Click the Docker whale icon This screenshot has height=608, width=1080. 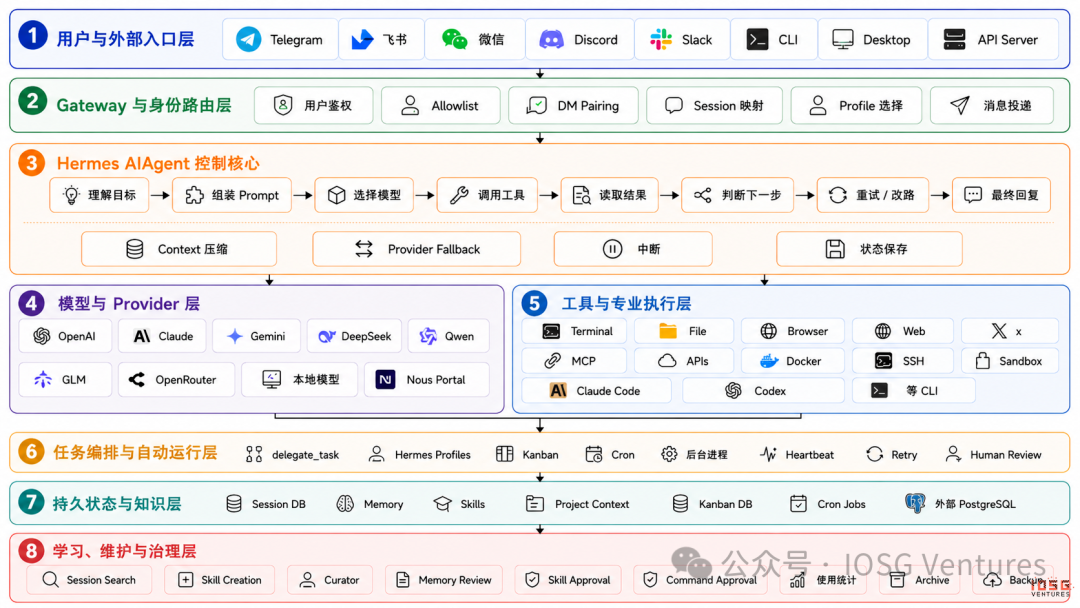tap(769, 361)
